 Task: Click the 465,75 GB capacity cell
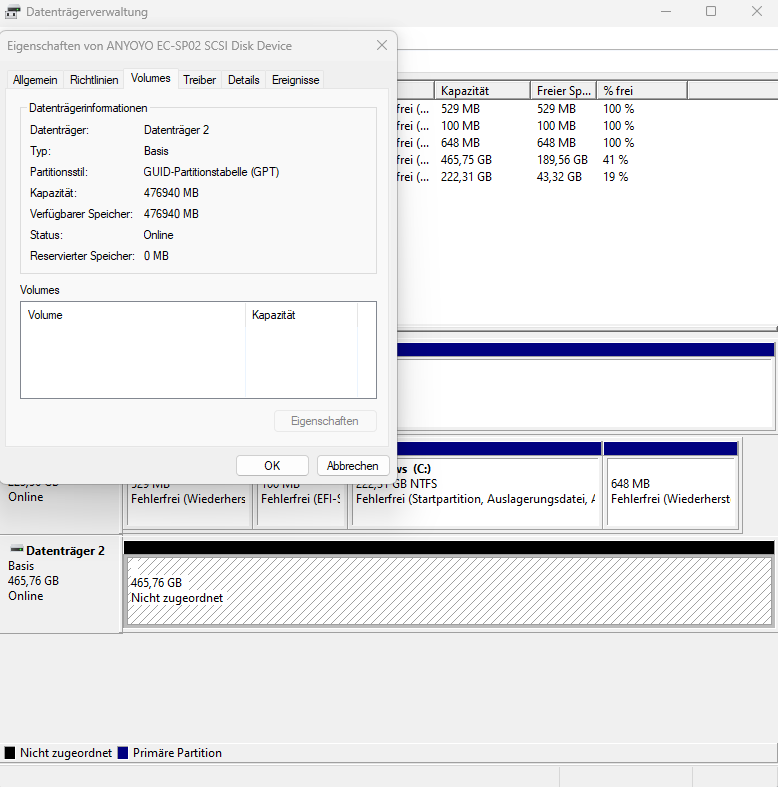pyautogui.click(x=466, y=160)
